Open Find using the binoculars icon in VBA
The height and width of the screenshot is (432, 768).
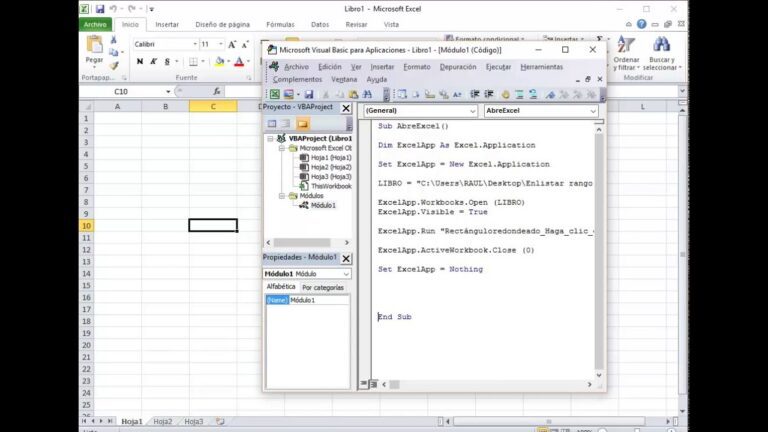point(367,95)
